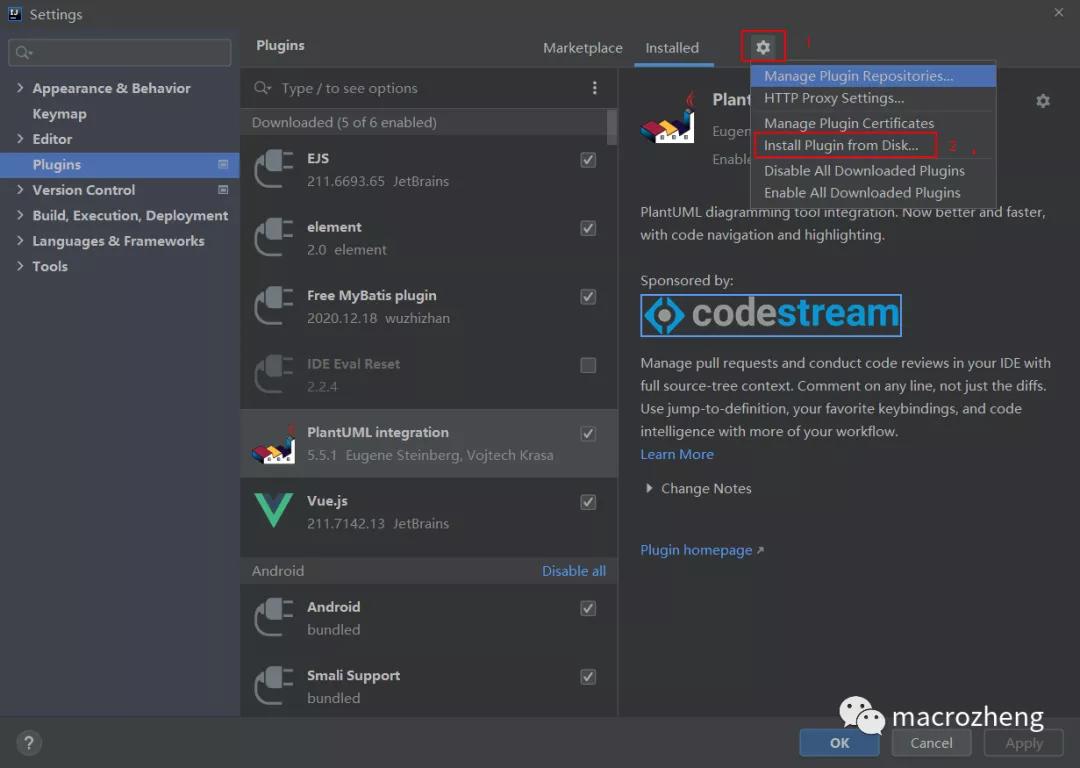Screen dimensions: 1080x768
Task: Click the codestream sponsor banner
Action: pyautogui.click(x=771, y=315)
